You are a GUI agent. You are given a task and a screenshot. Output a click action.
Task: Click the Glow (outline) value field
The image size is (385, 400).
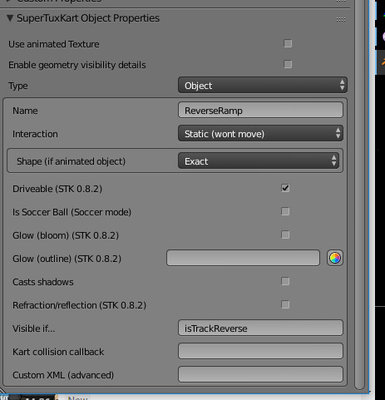[243, 258]
